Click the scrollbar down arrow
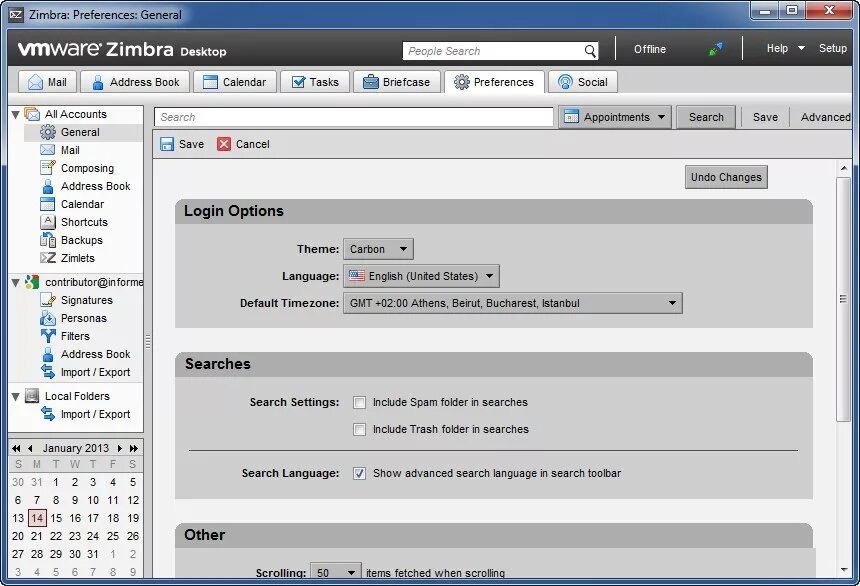This screenshot has height=586, width=860. click(844, 570)
